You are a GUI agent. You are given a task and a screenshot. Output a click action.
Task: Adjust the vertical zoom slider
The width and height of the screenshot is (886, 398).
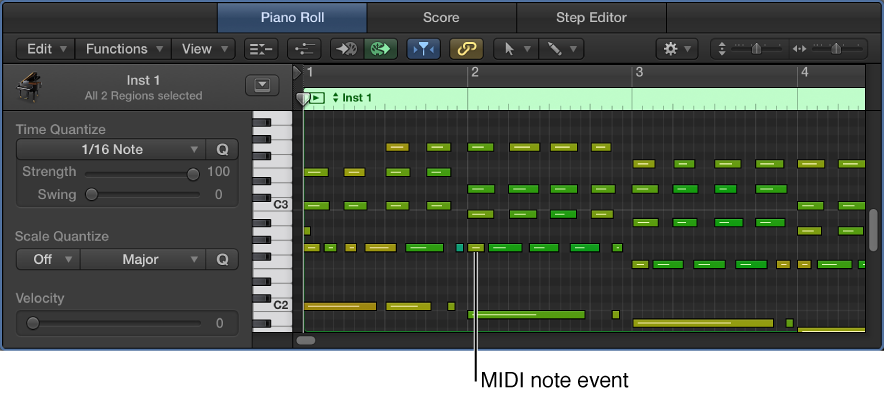(x=756, y=49)
